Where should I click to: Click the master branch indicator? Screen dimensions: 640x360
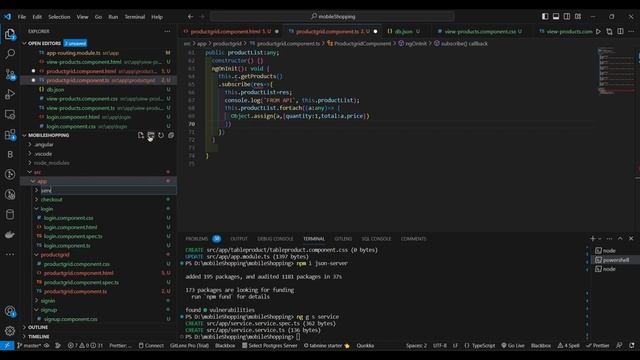click(x=29, y=346)
